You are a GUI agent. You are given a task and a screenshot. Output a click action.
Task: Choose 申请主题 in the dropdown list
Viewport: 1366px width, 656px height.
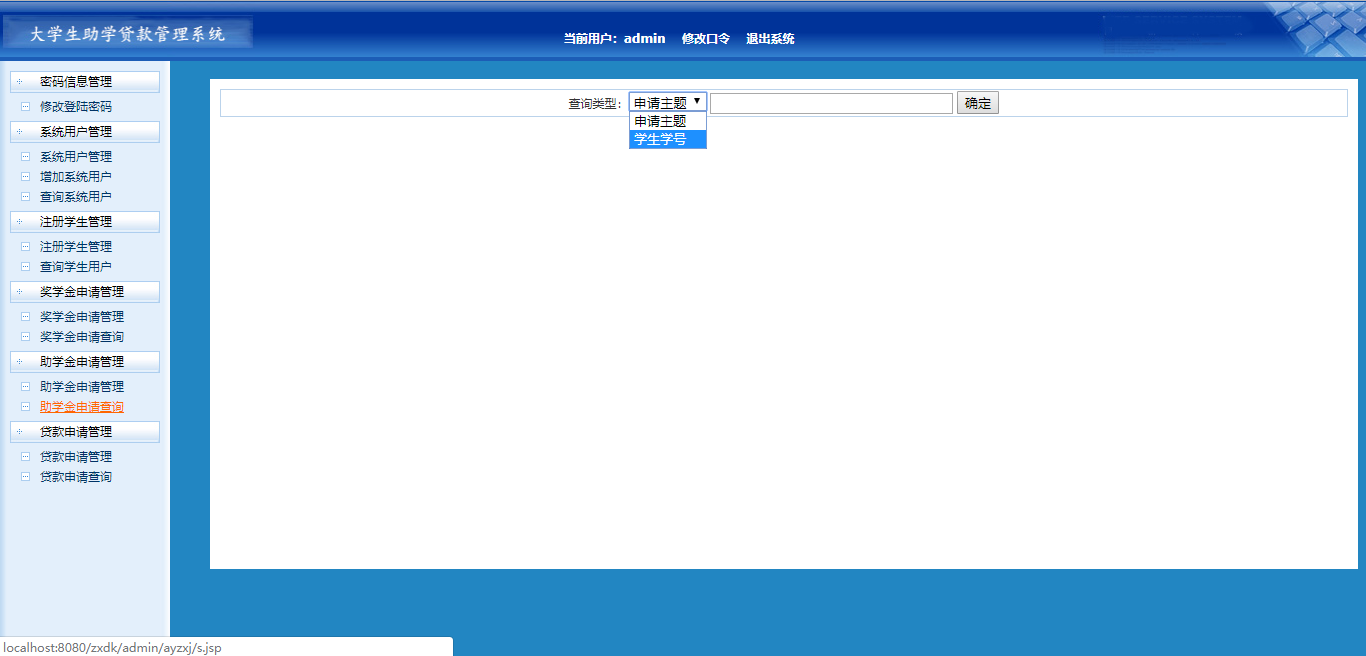pos(668,121)
